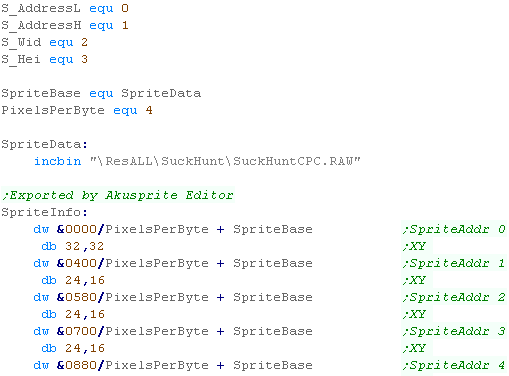Click the ;SpriteAddr 3 comment
The image size is (509, 376).
(x=454, y=331)
